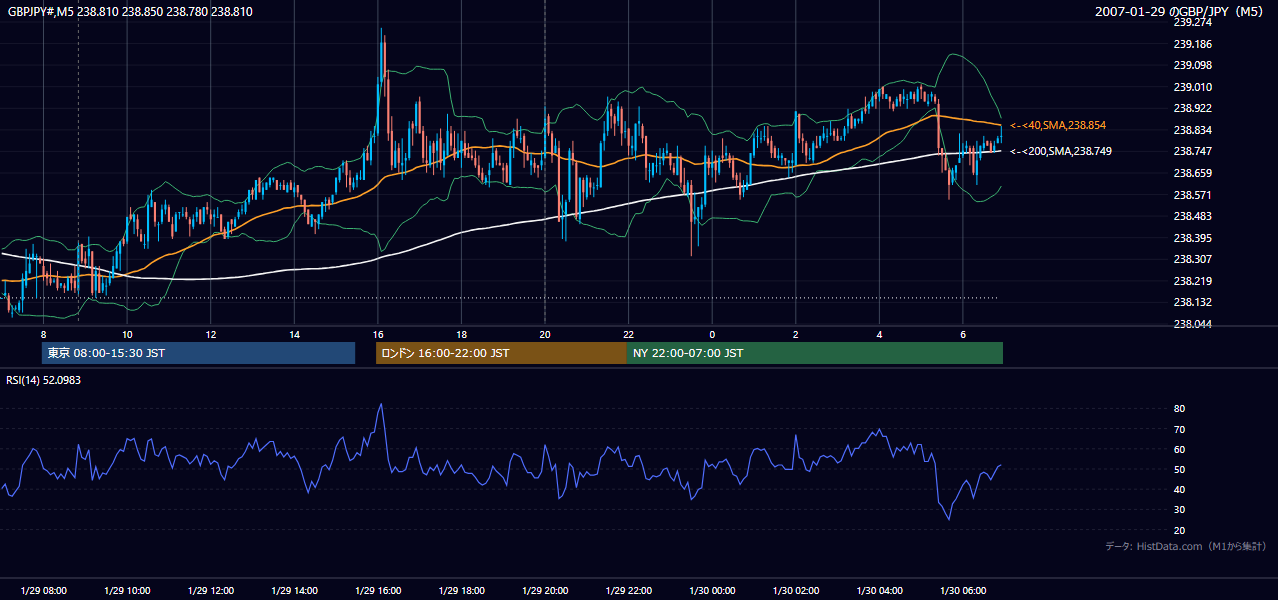This screenshot has height=600, width=1278.
Task: Click price axis value 239.186
Action: coord(1192,44)
